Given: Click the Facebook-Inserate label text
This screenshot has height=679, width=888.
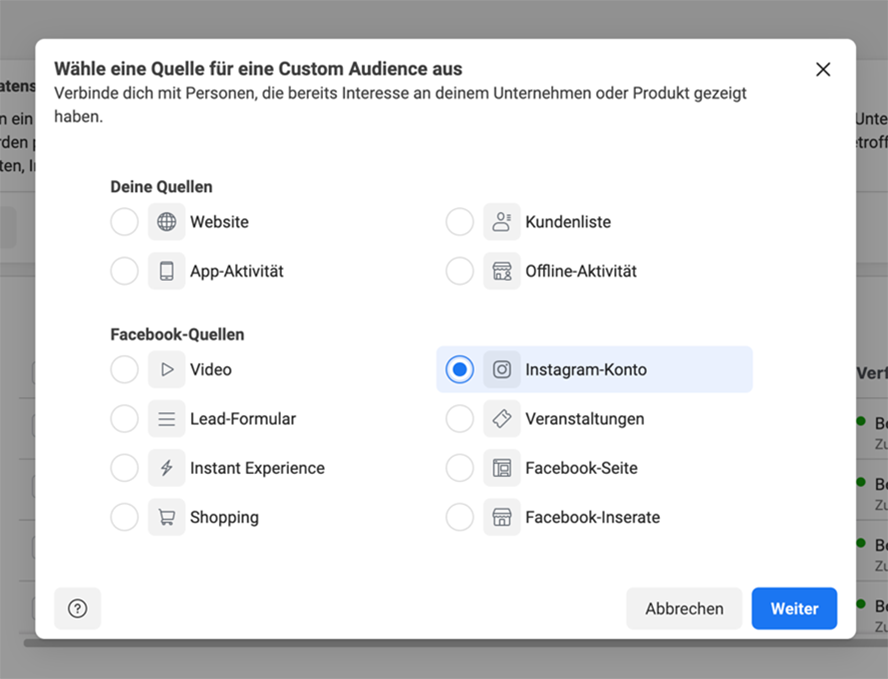Looking at the screenshot, I should click(x=593, y=518).
